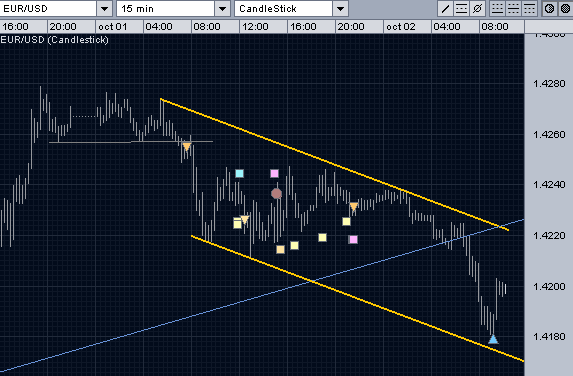This screenshot has width=573, height=376.
Task: Open the EUR/USD currency pair dropdown
Action: [x=105, y=8]
